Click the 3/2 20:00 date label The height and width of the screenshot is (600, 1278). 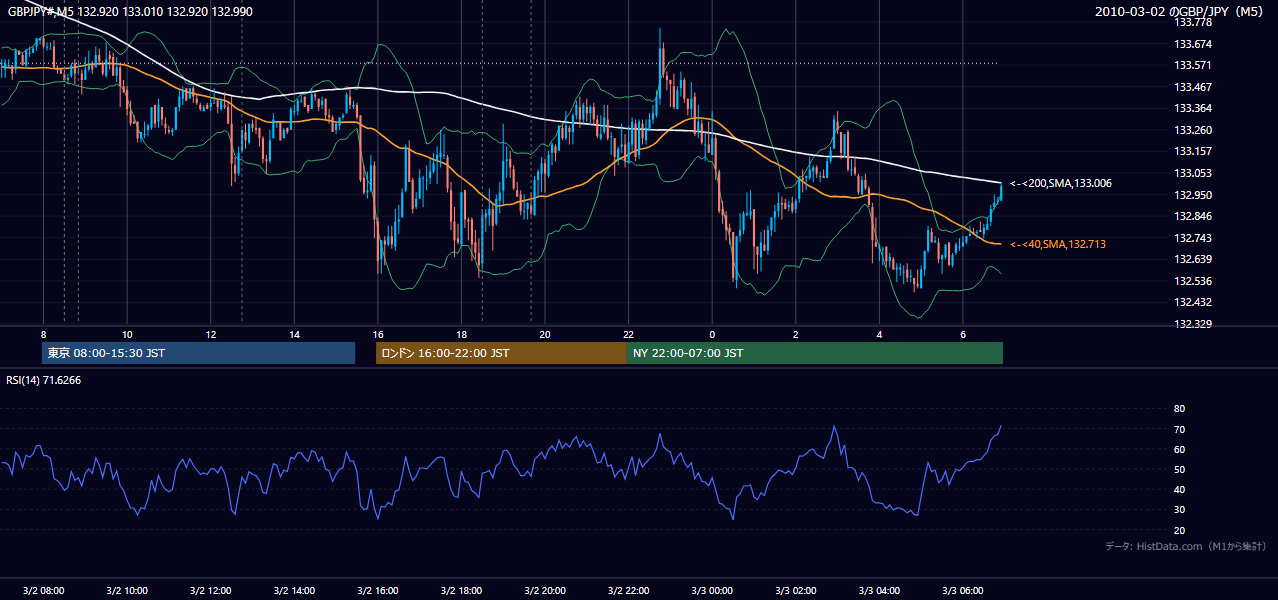point(545,591)
